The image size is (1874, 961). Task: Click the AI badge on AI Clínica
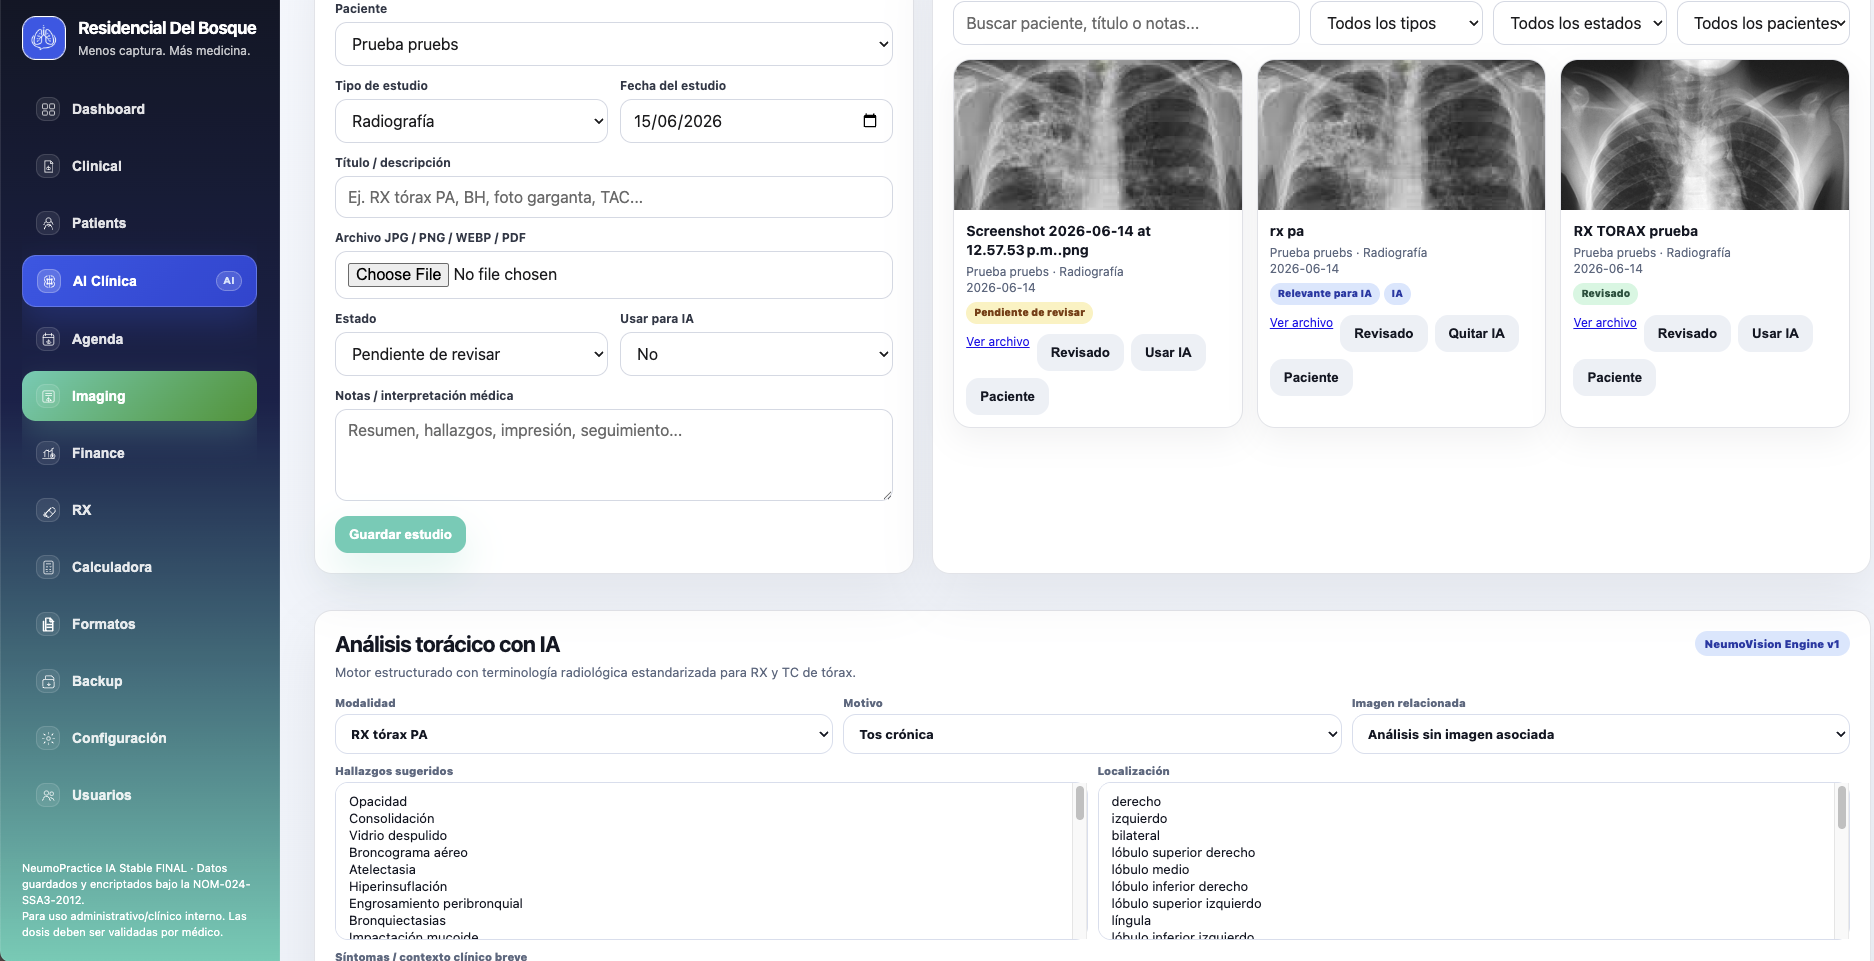(x=229, y=281)
